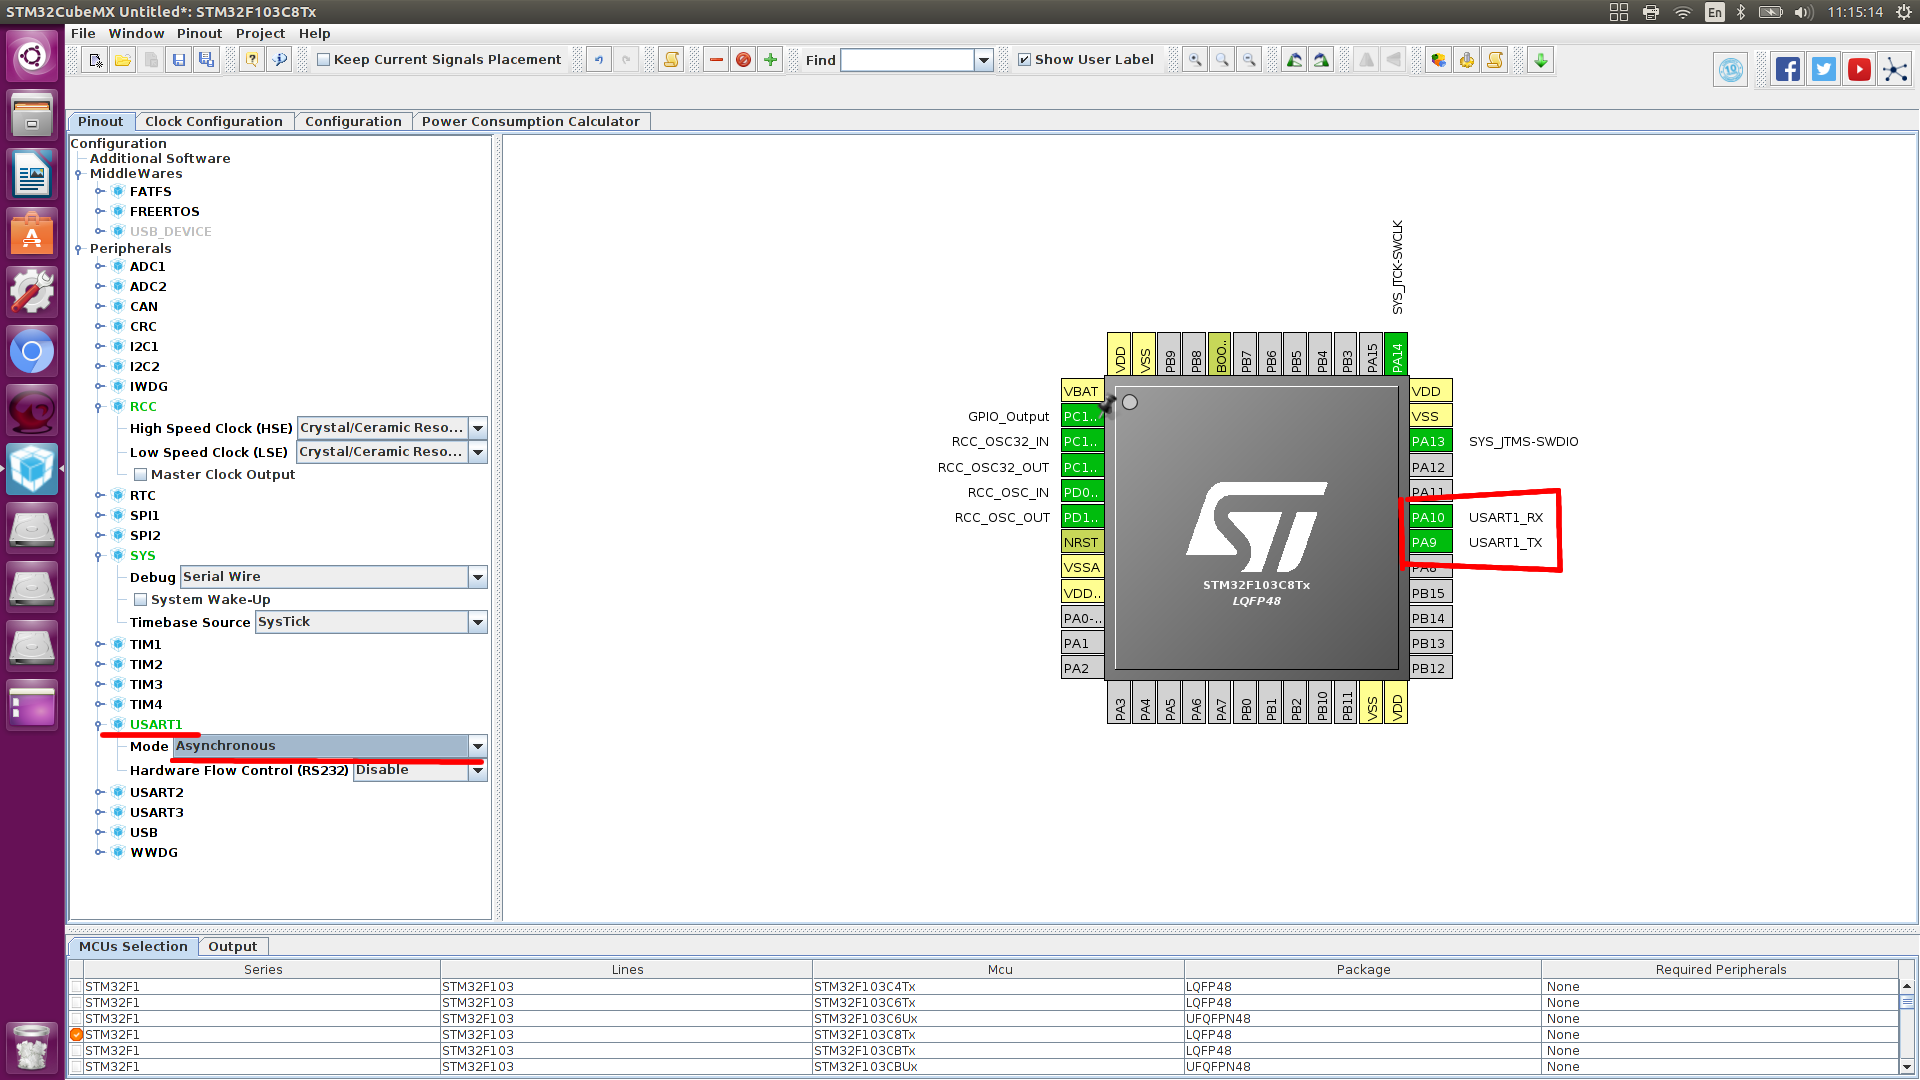Toggle Keep Current Signals Placement checkbox
This screenshot has height=1080, width=1920.
pos(323,60)
